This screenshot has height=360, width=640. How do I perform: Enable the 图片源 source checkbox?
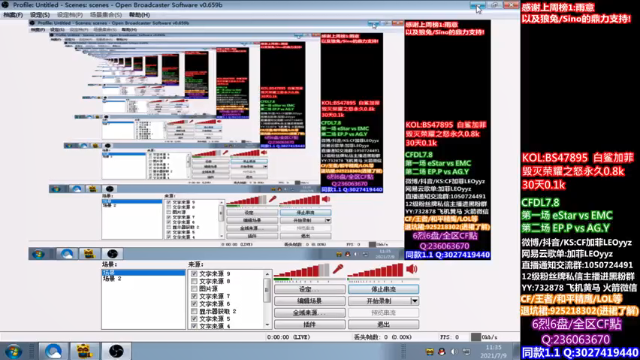[194, 289]
